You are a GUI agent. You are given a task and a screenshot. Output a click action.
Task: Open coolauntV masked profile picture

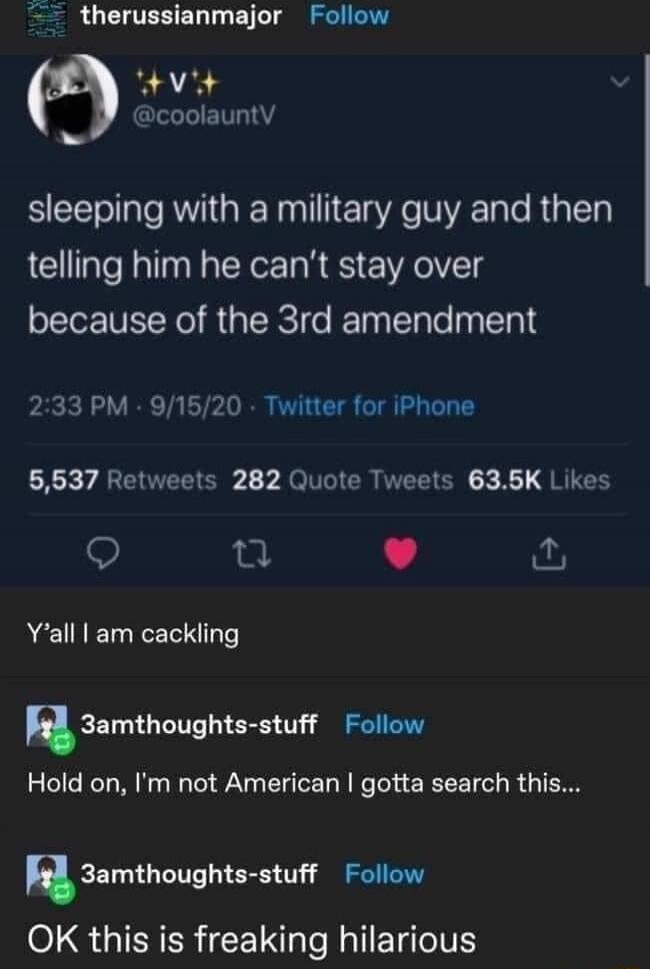point(73,99)
